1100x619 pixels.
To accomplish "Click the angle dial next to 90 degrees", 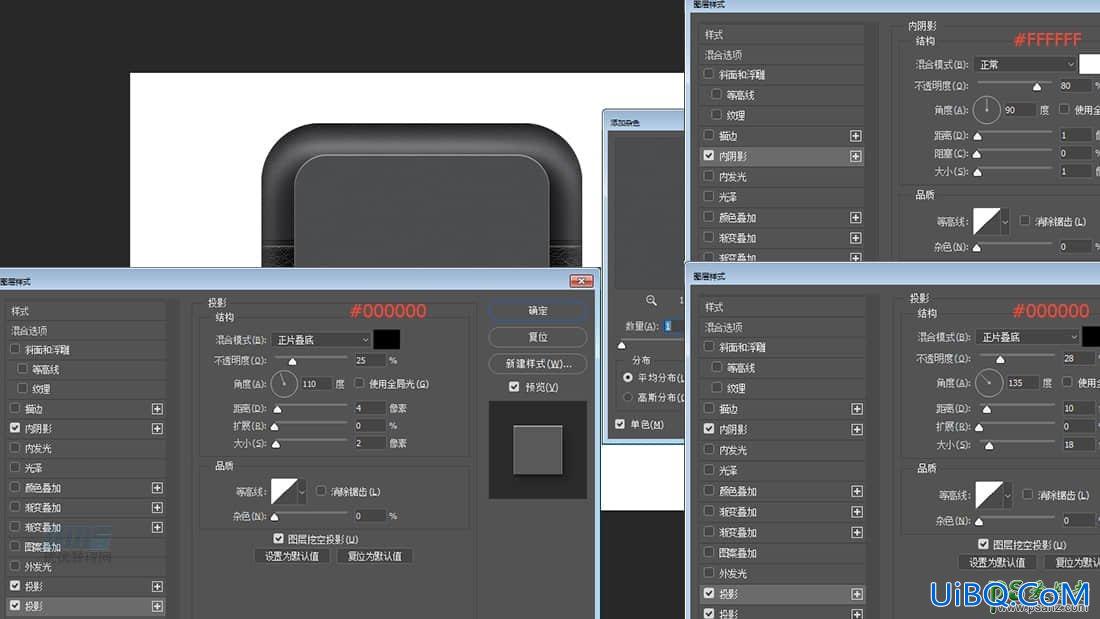I will tap(986, 109).
